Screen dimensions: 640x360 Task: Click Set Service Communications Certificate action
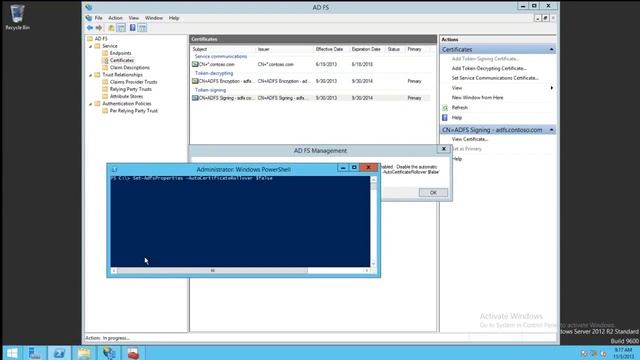(495, 78)
